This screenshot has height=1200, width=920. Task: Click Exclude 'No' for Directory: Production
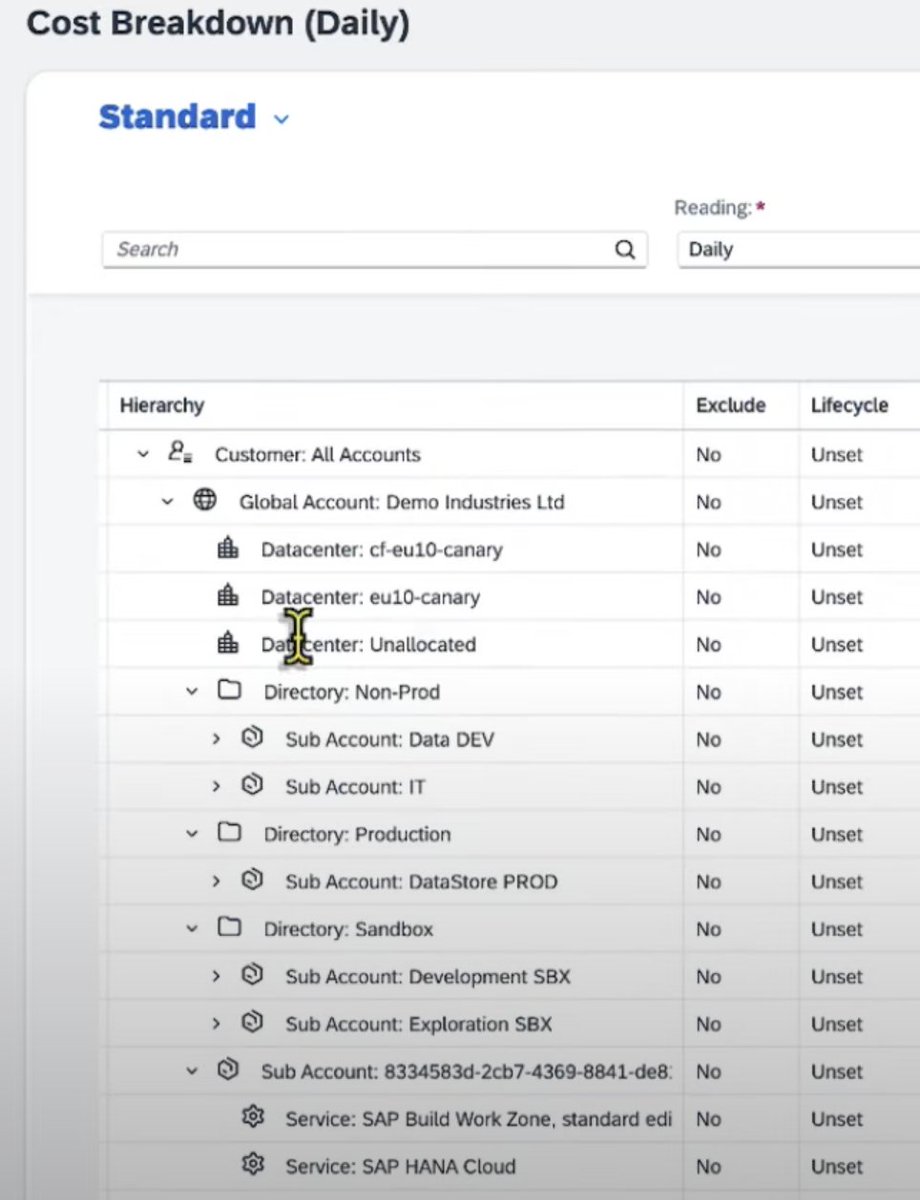[x=709, y=834]
